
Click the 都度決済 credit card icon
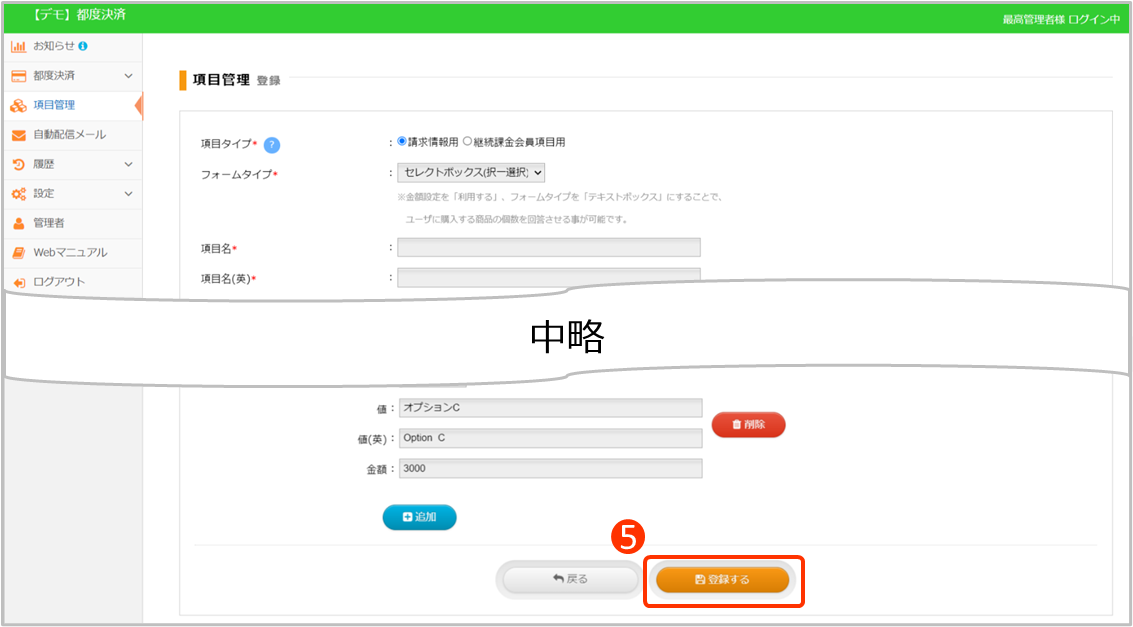point(18,76)
